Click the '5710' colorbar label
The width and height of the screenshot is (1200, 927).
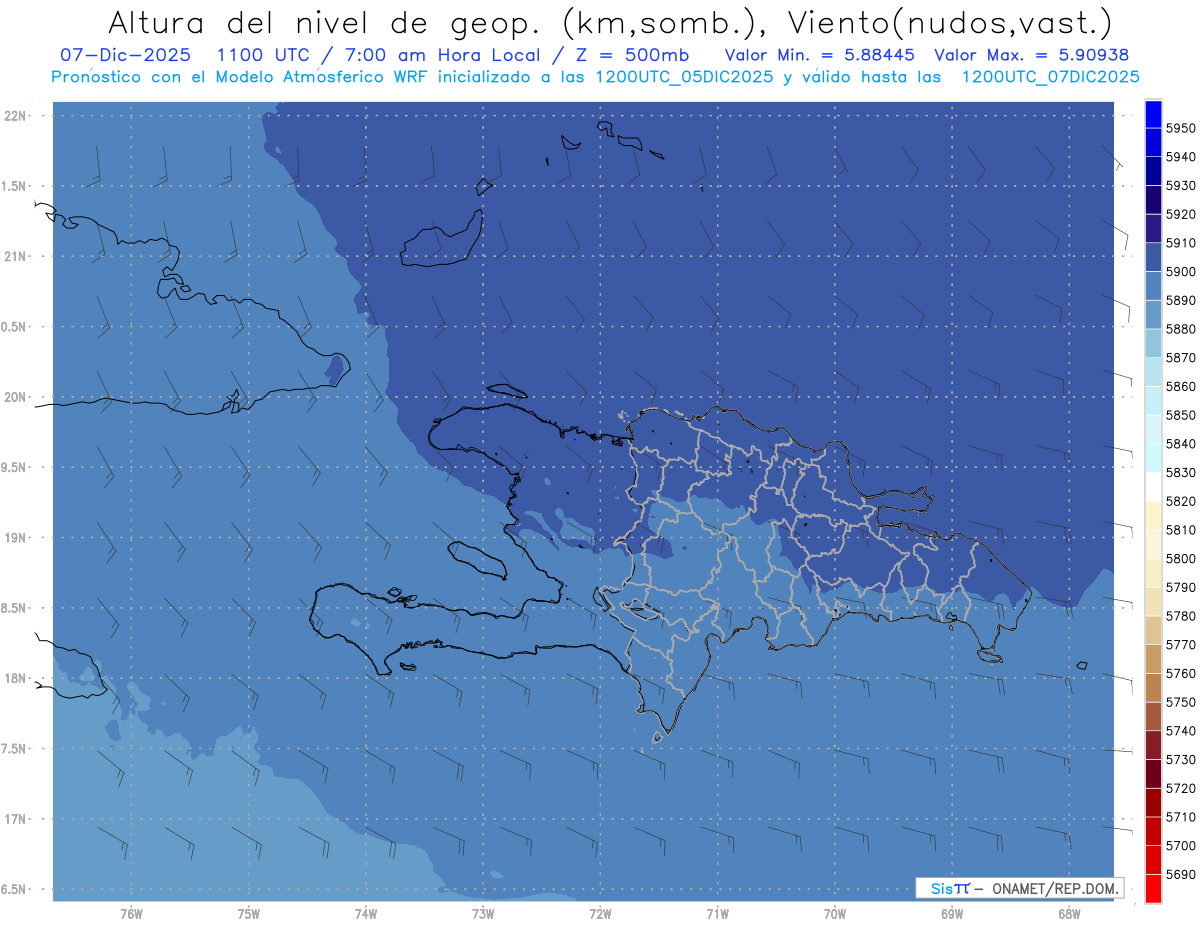(1180, 817)
